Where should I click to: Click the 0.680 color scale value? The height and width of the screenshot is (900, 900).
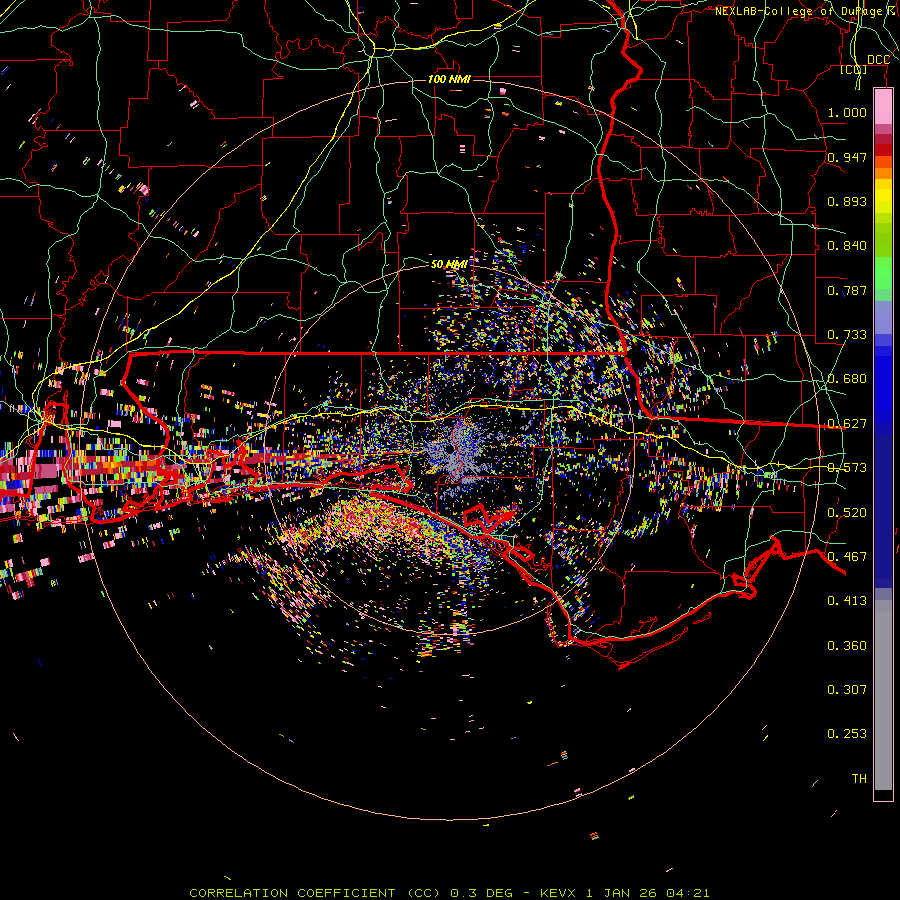[x=847, y=378]
